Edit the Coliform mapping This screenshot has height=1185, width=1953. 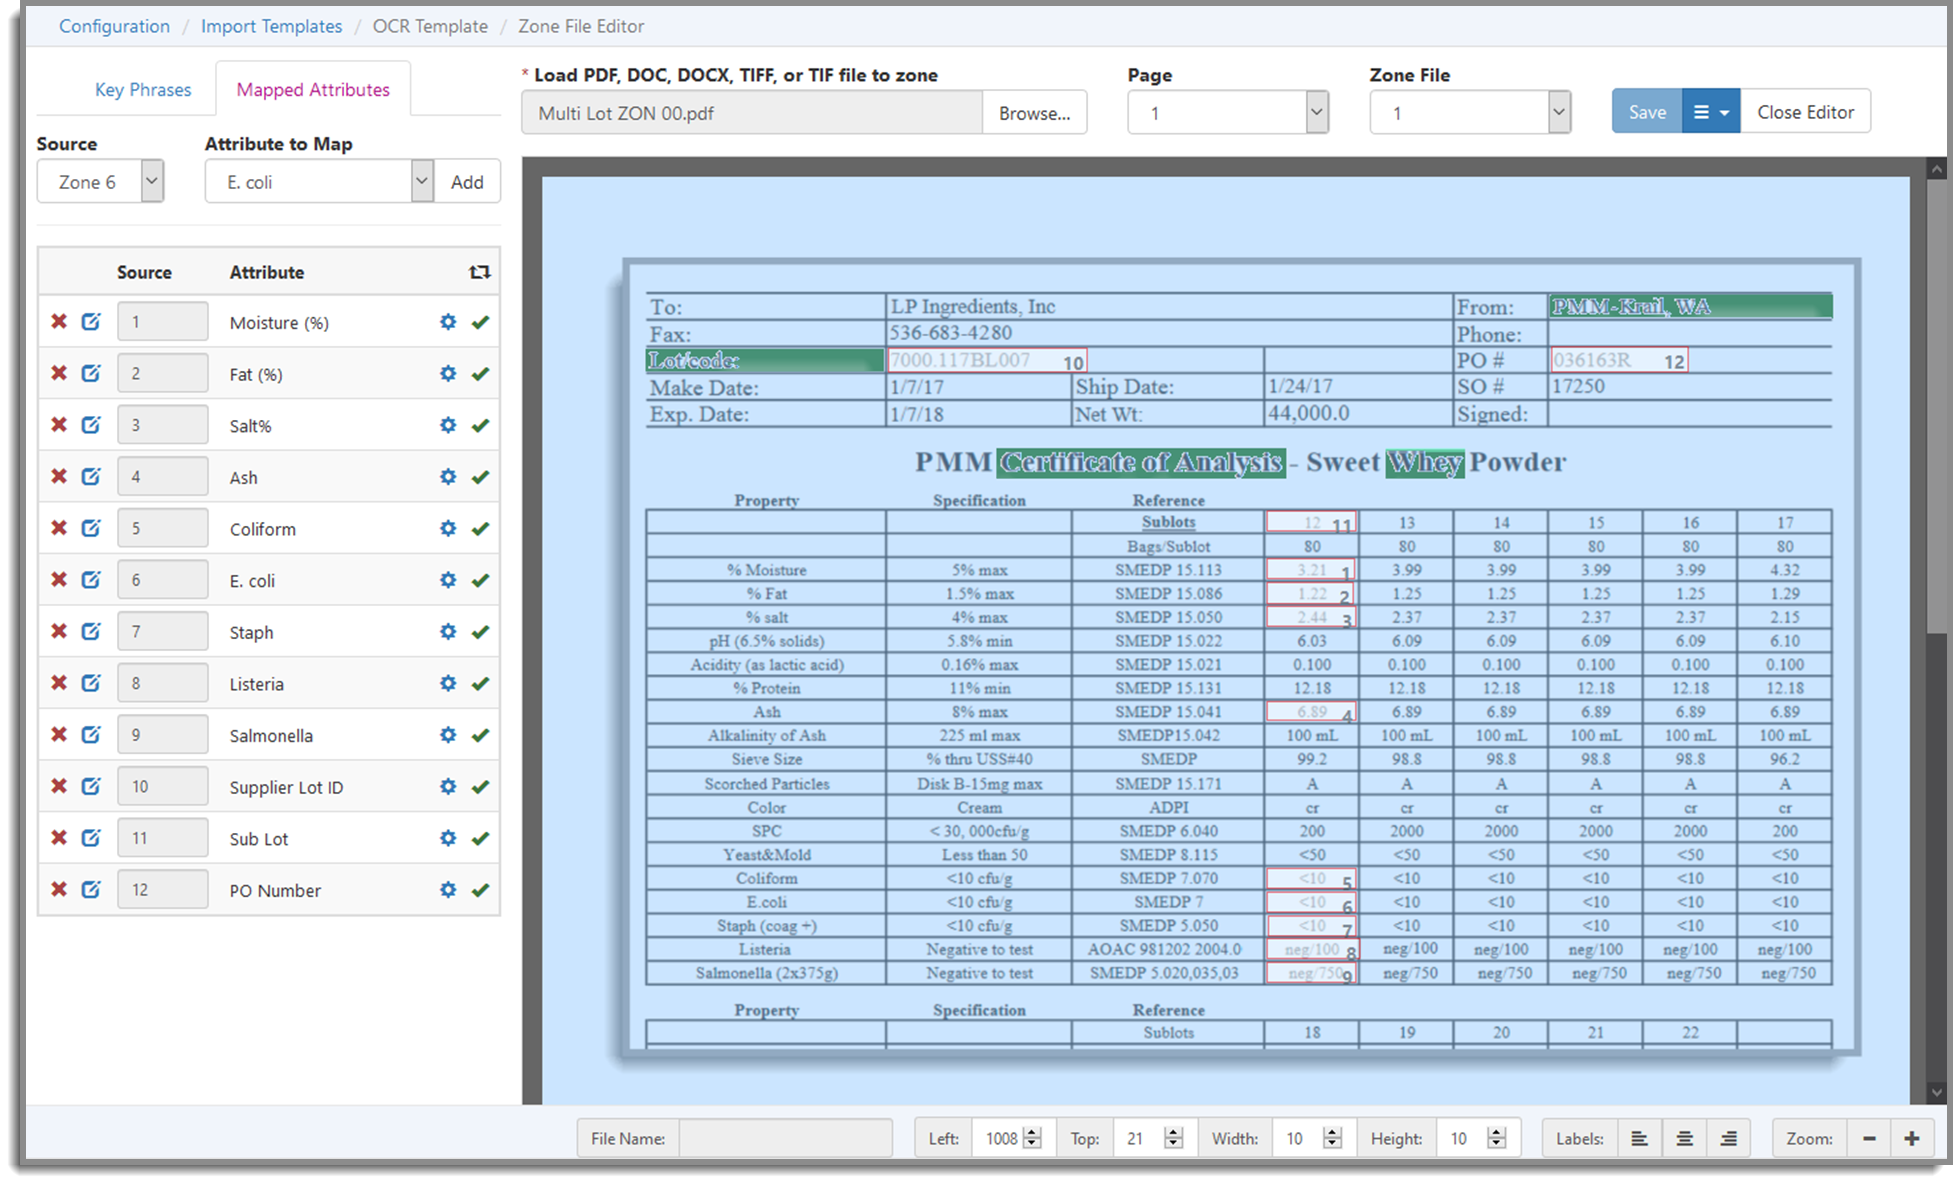coord(91,528)
